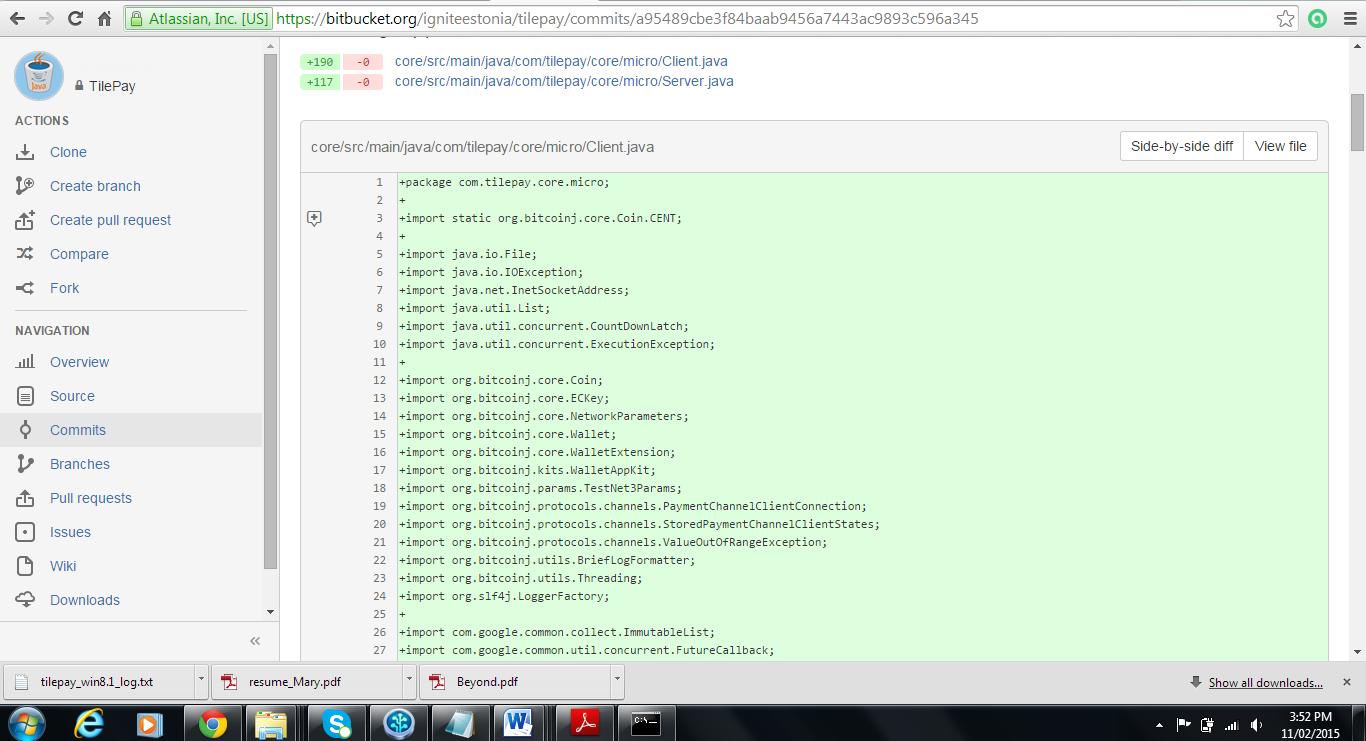The width and height of the screenshot is (1366, 741).
Task: Click the browser address bar URL
Action: [x=627, y=19]
